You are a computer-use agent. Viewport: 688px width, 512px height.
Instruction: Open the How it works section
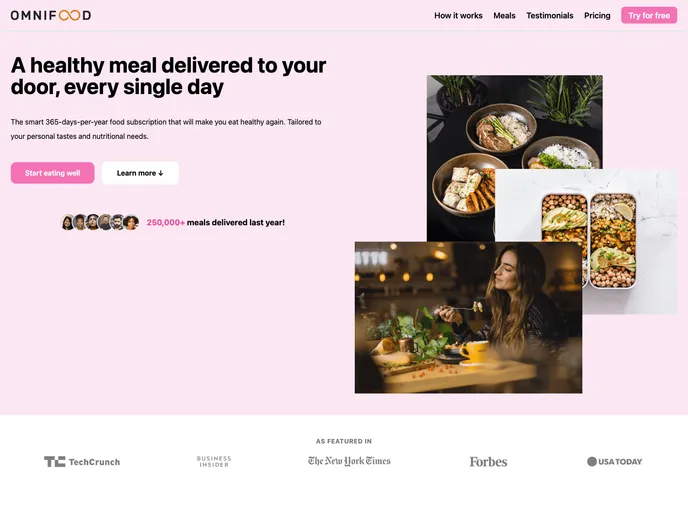point(458,15)
